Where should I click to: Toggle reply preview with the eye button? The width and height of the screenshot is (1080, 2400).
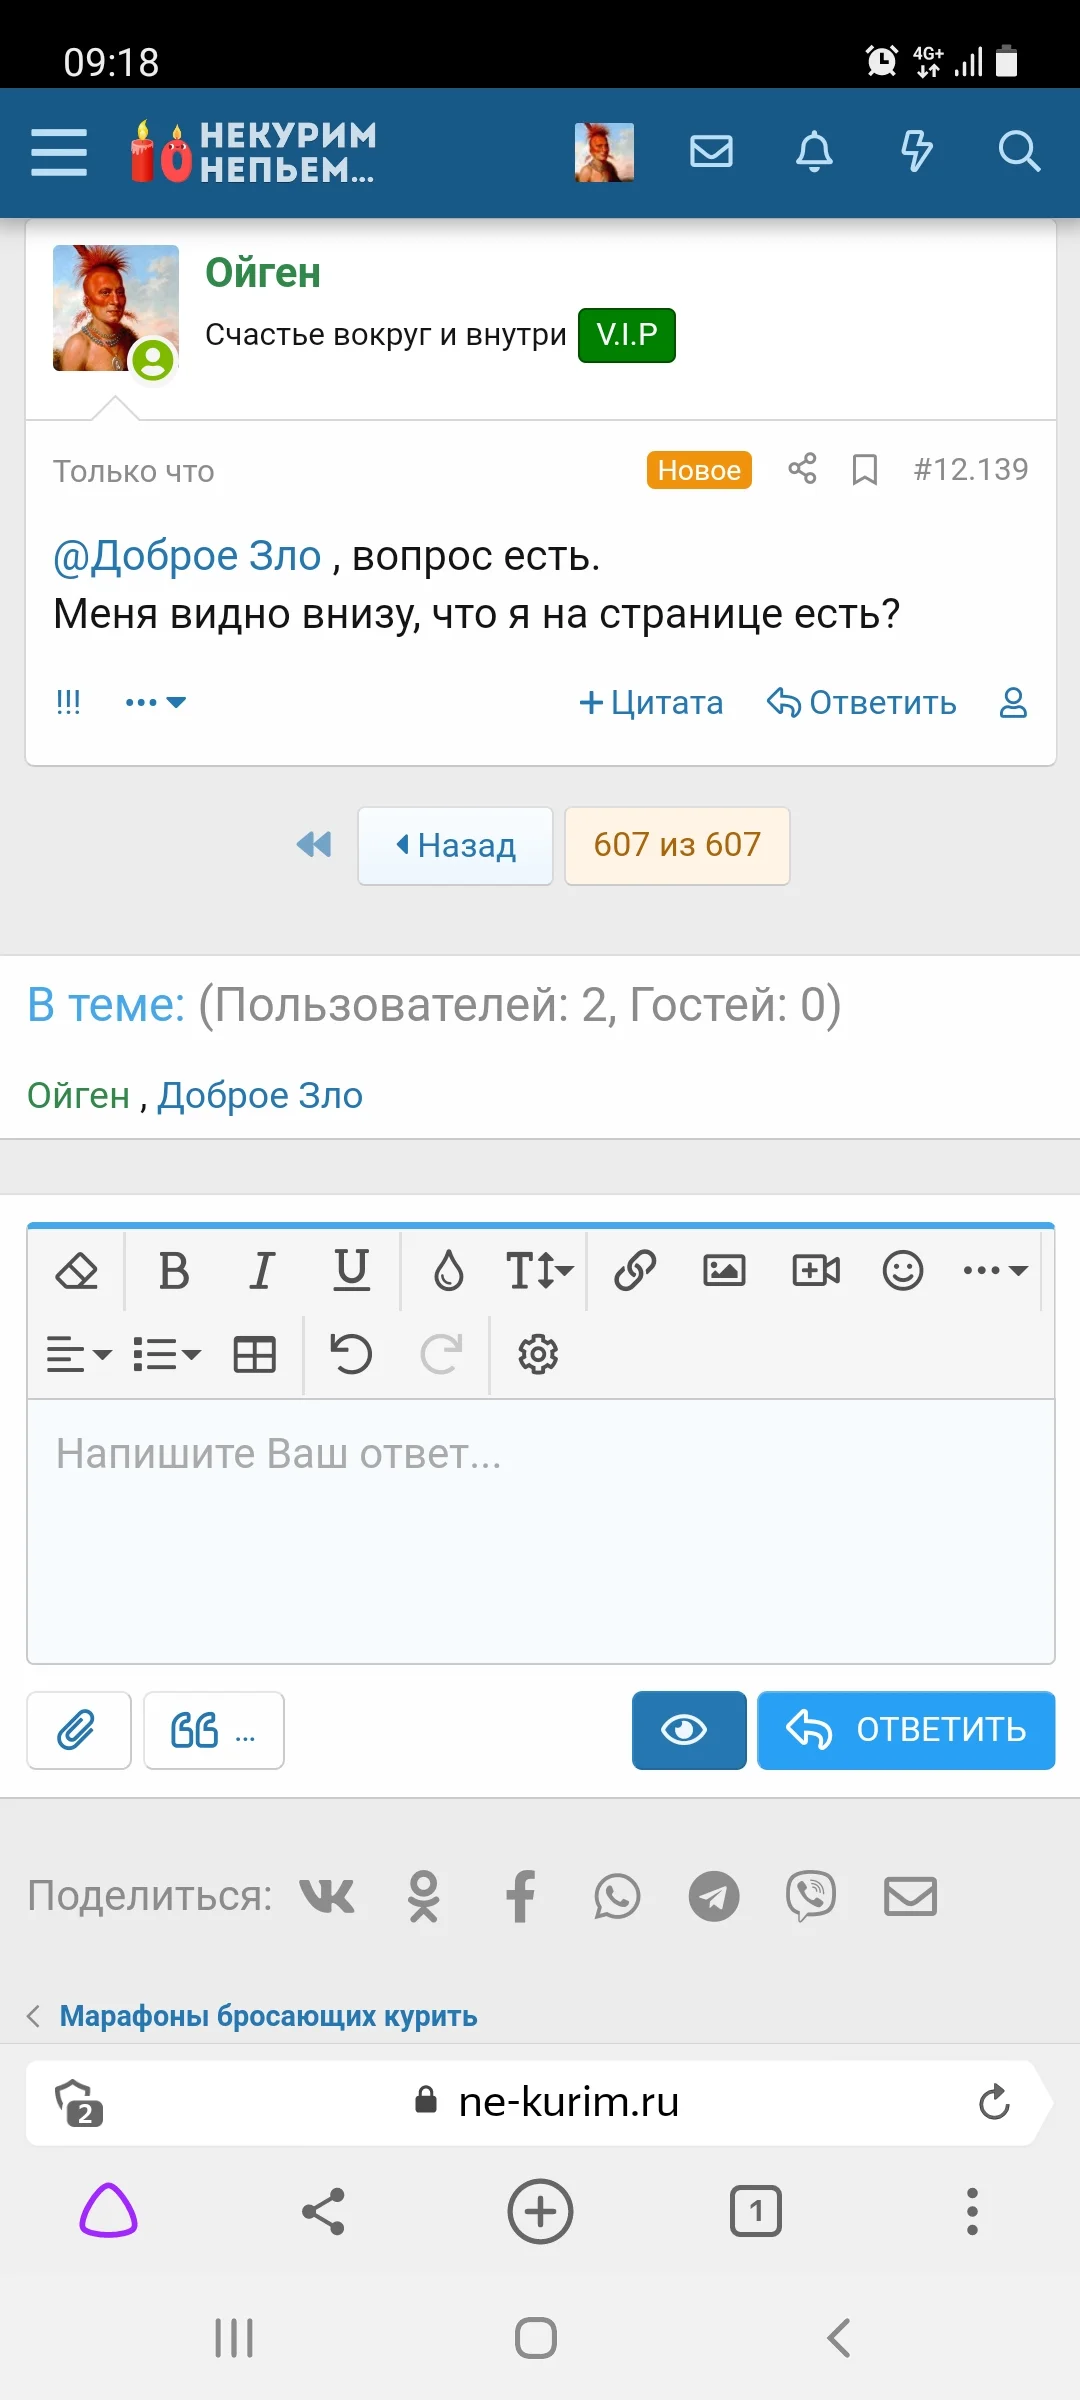point(688,1731)
